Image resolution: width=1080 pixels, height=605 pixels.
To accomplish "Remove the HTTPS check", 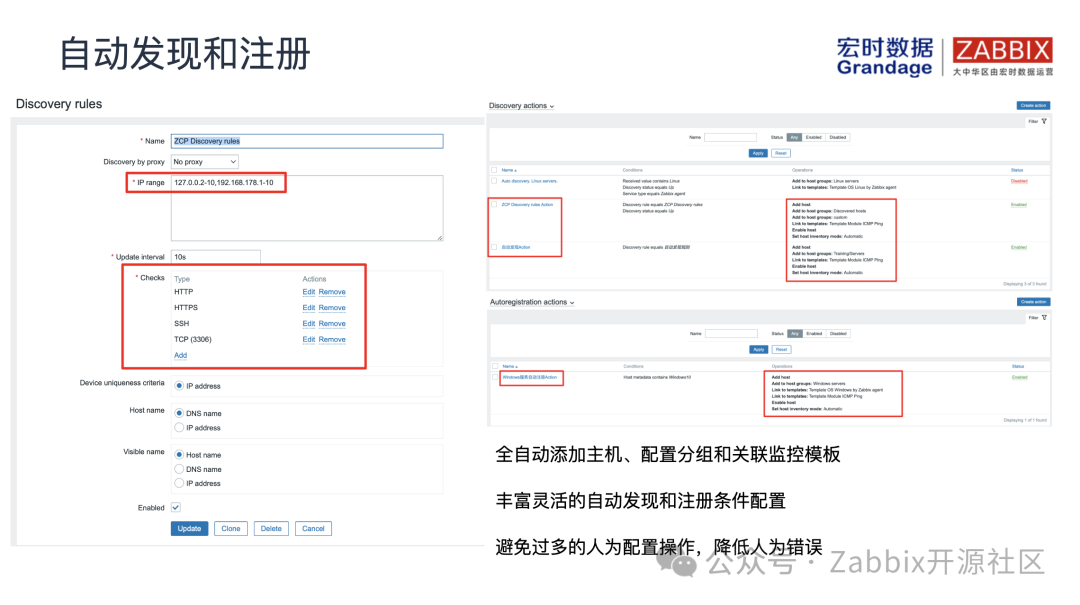I will click(x=332, y=308).
